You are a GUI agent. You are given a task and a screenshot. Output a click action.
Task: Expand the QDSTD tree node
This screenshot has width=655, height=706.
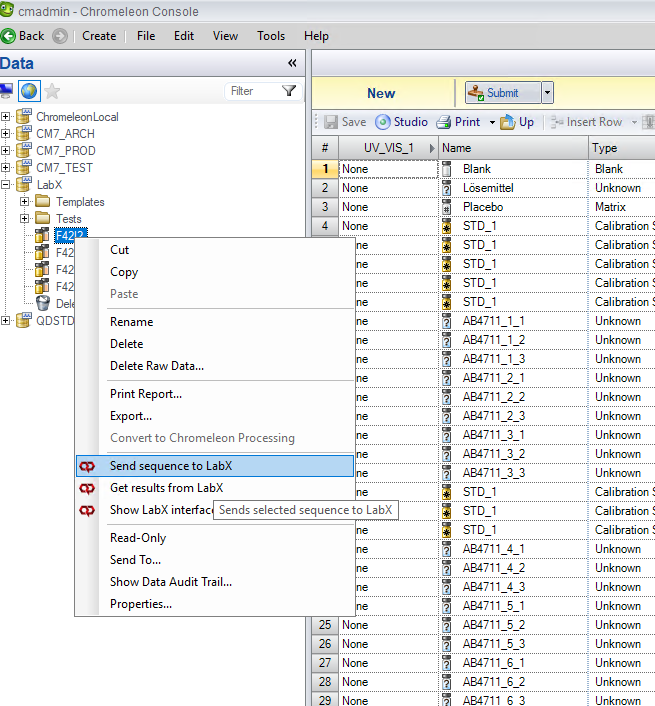[5, 321]
